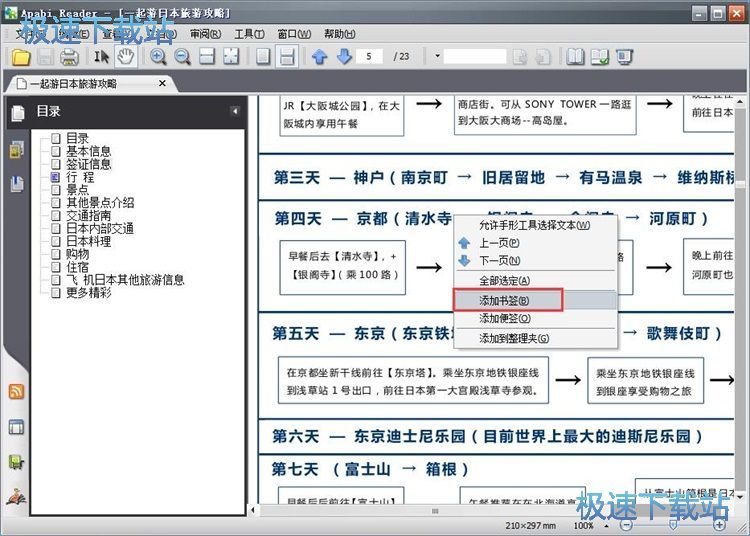
Task: Open 目录 entry in outline tree
Action: 77,138
